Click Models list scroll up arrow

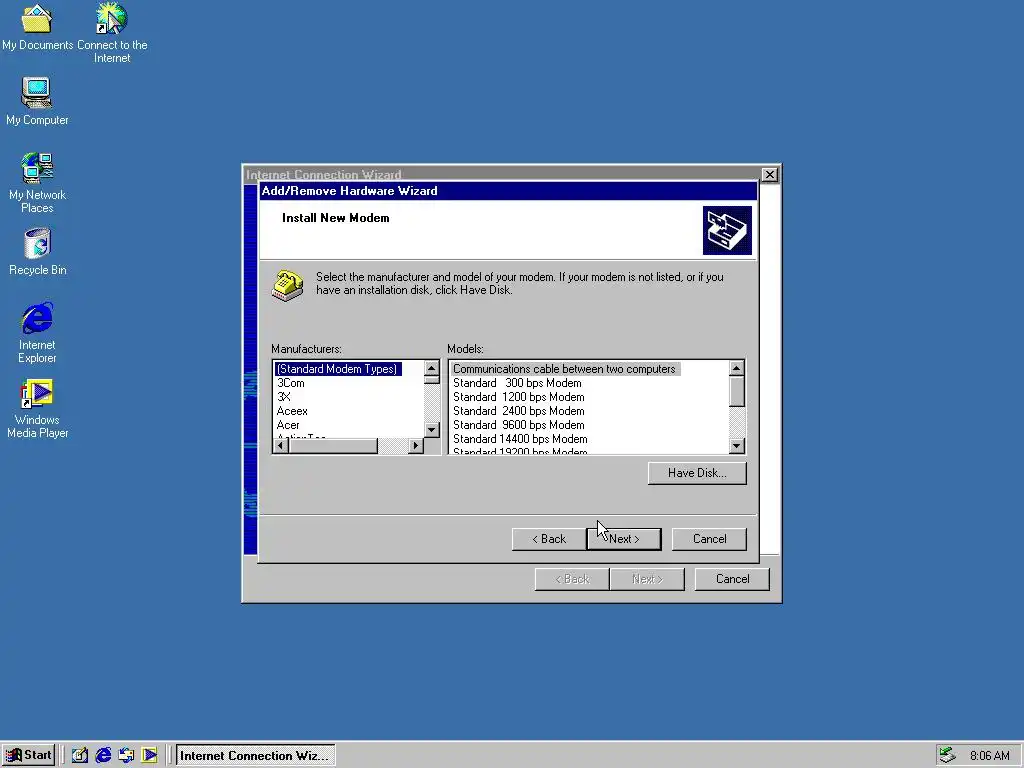(737, 368)
